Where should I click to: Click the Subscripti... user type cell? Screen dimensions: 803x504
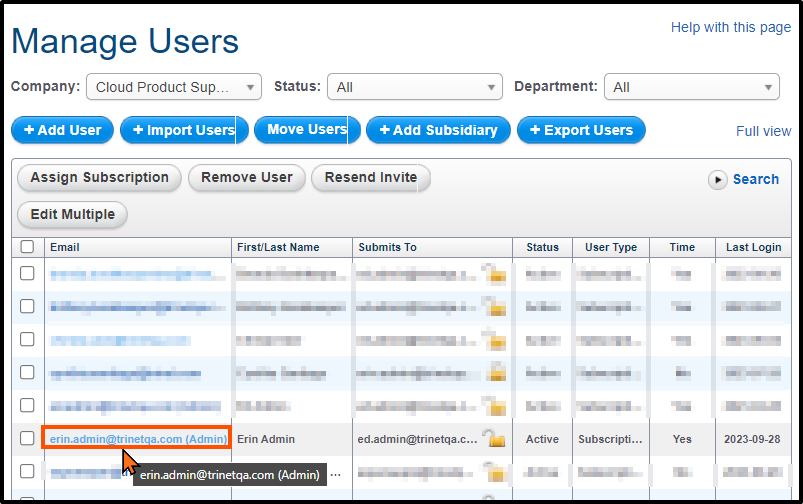[610, 439]
